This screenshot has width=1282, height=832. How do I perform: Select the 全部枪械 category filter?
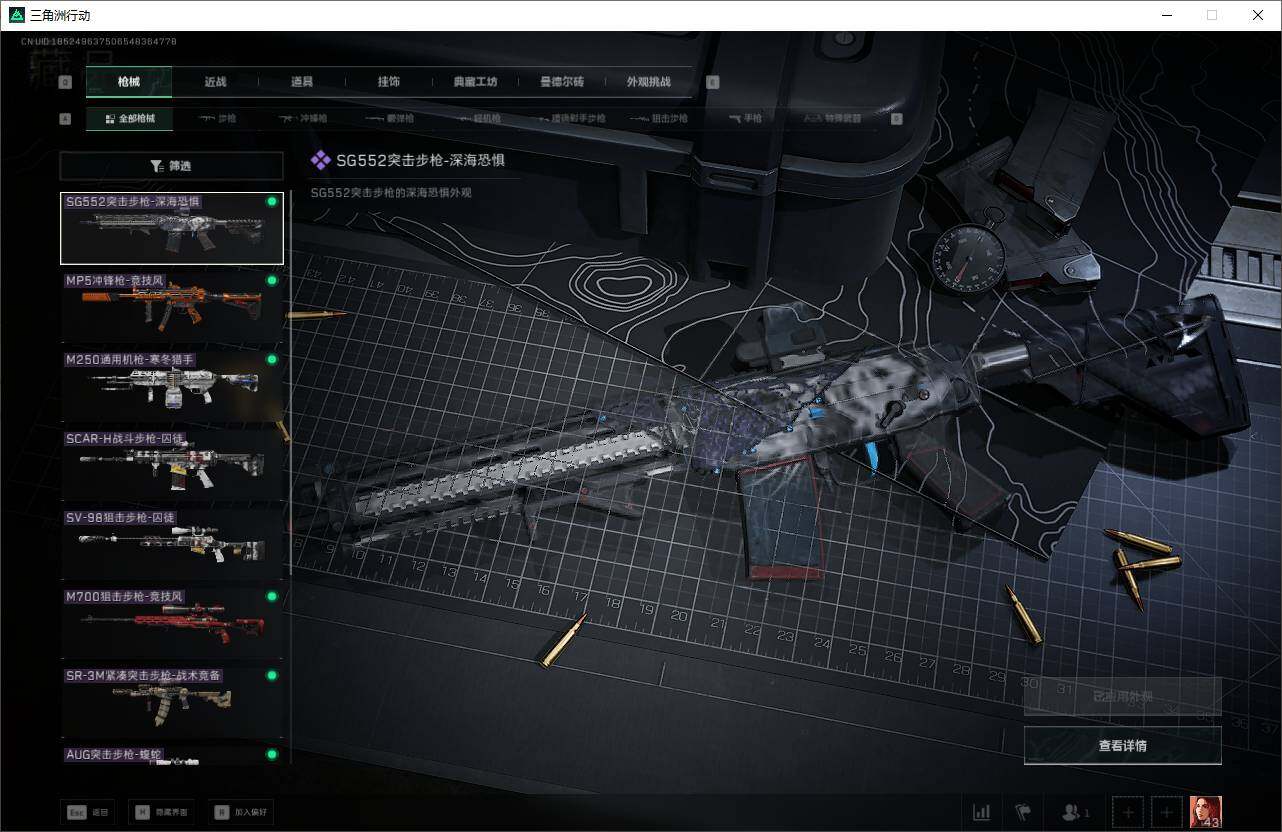point(129,118)
